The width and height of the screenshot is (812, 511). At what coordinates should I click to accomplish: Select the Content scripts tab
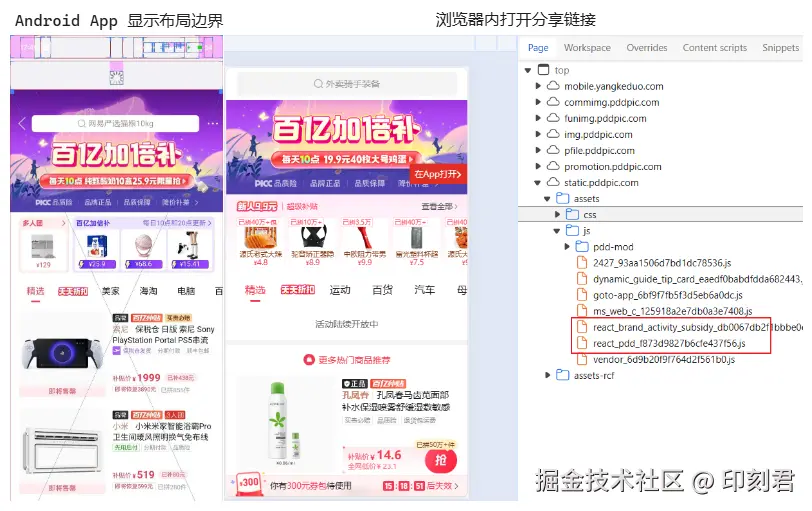click(714, 48)
